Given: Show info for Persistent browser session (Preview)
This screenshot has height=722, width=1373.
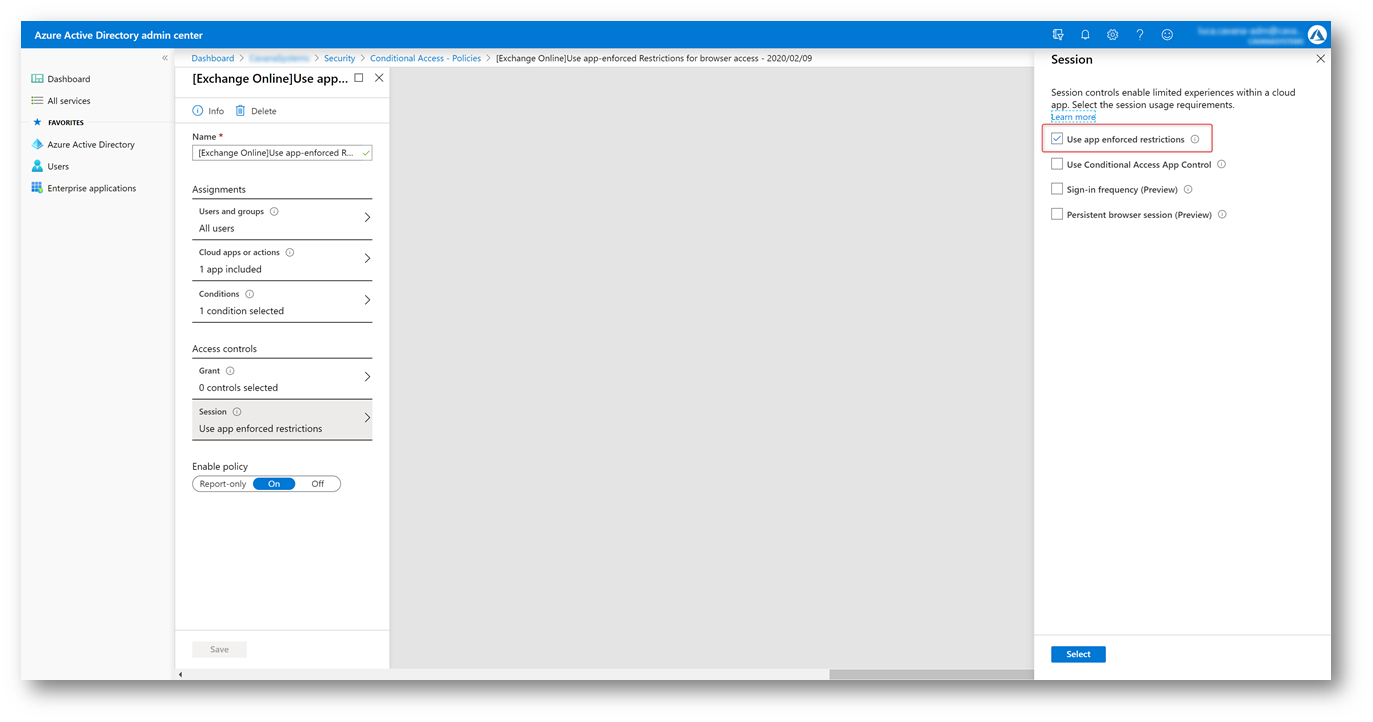Looking at the screenshot, I should point(1222,215).
